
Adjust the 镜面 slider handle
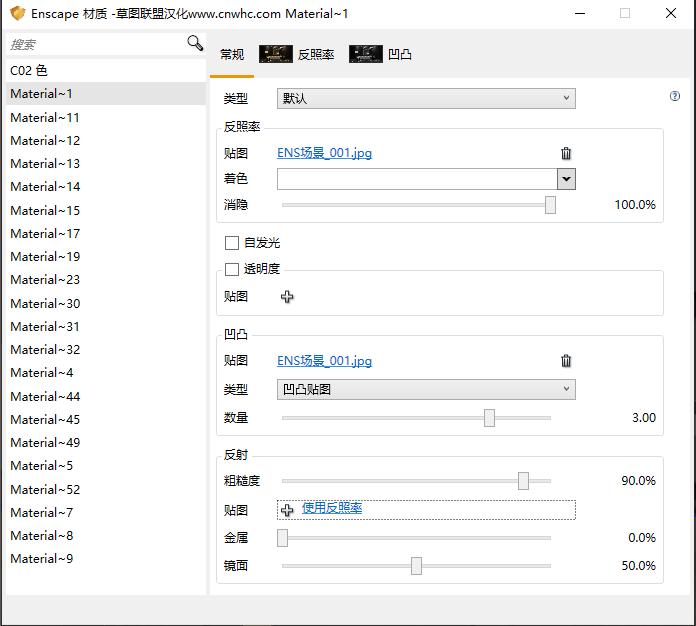[x=416, y=566]
